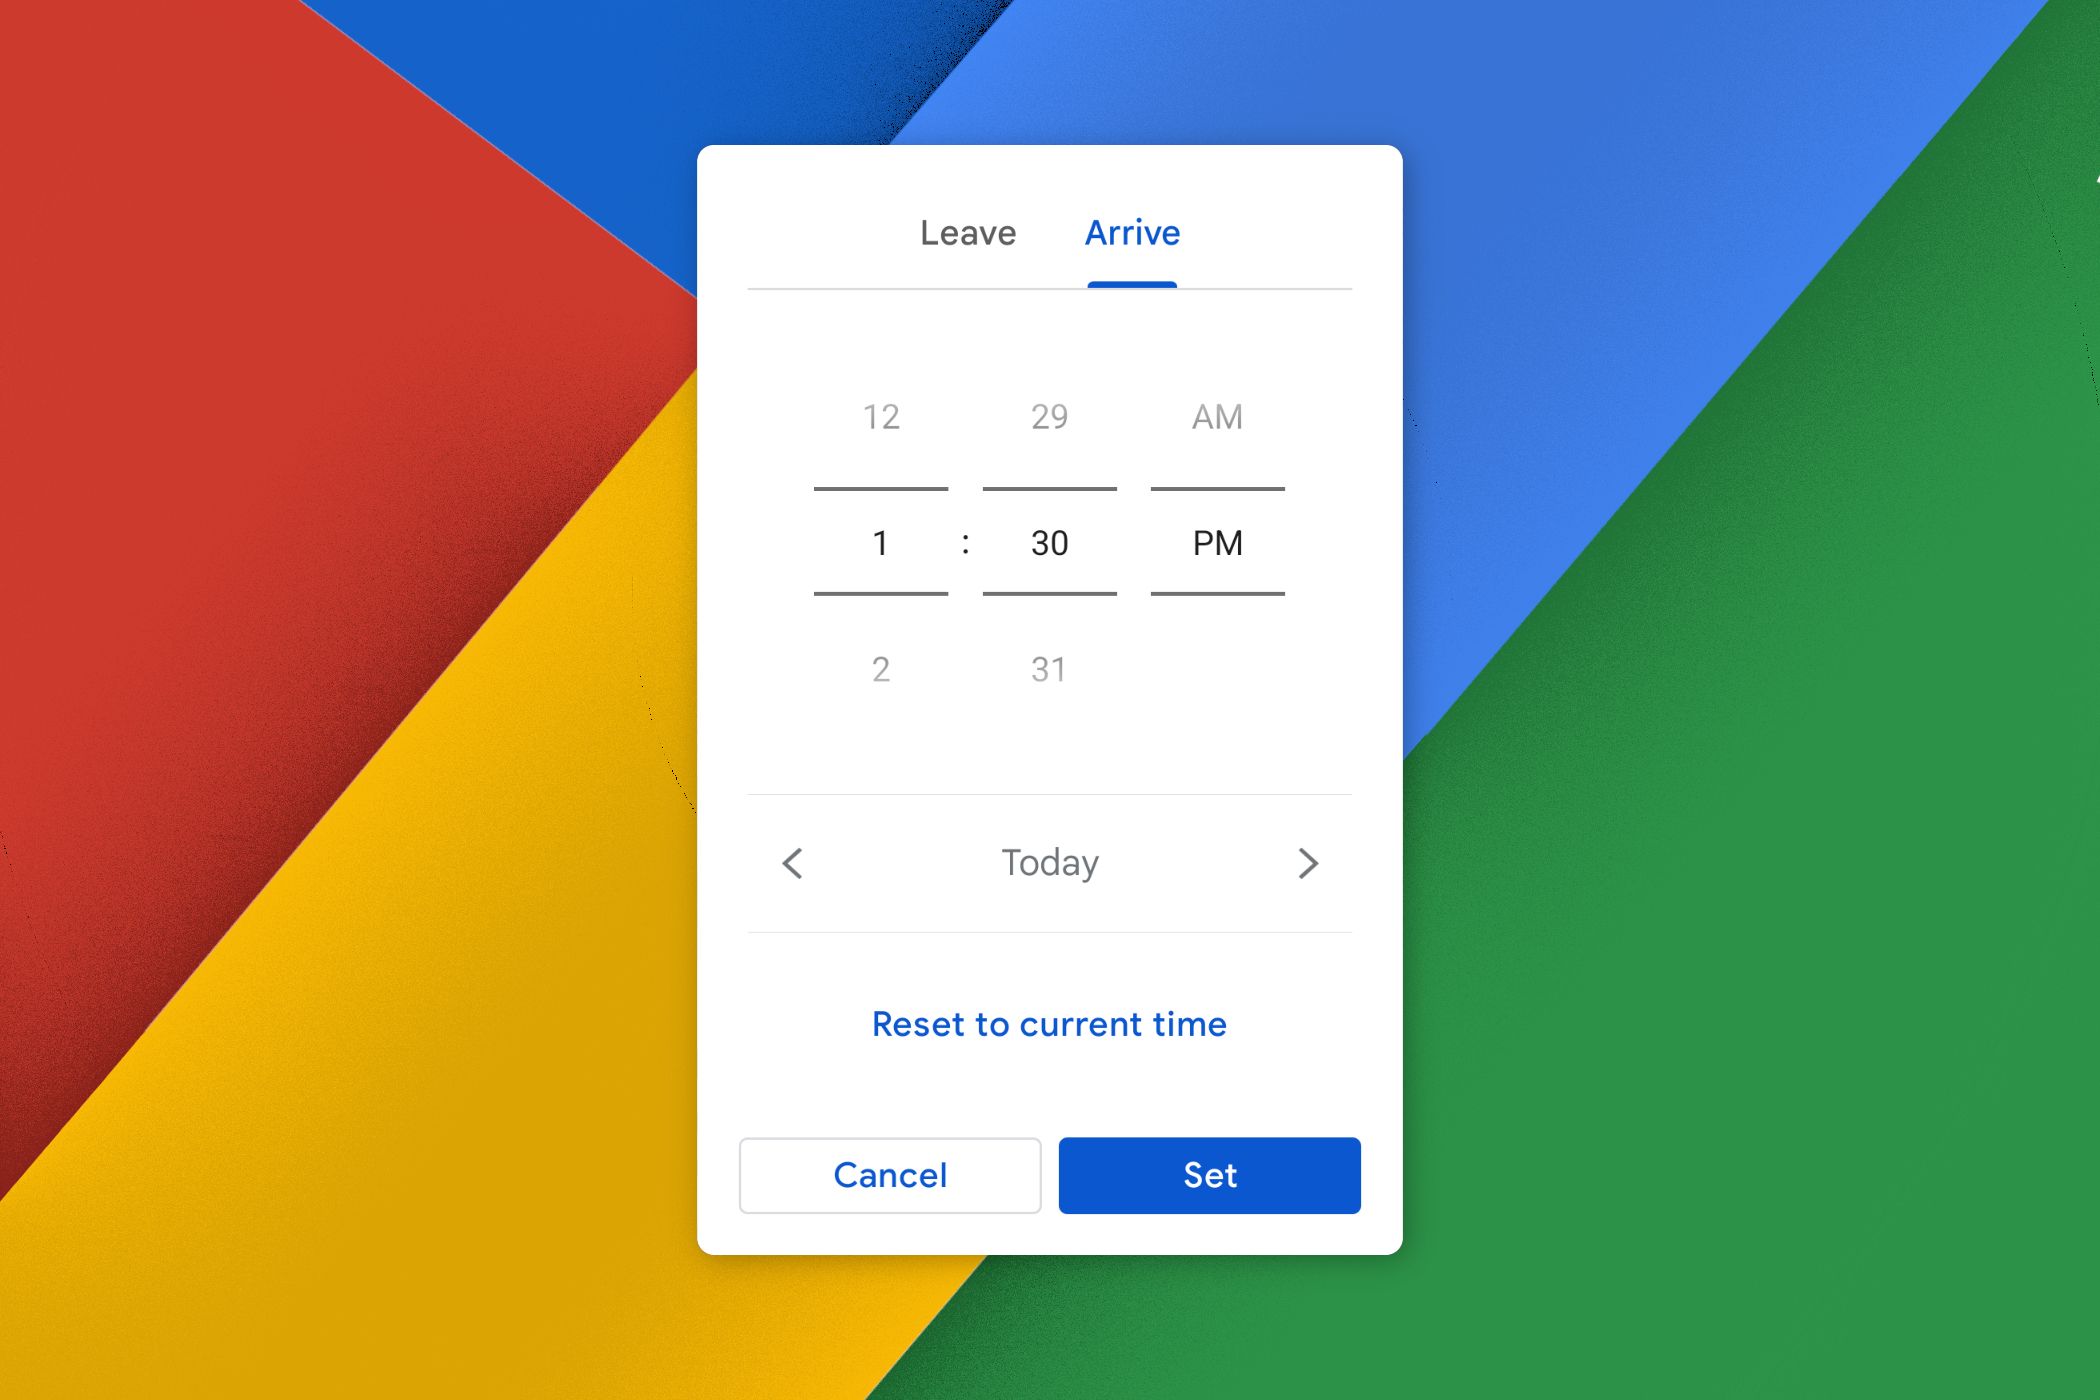Expand the minute scroll spinner
The image size is (2100, 1400).
1050,544
